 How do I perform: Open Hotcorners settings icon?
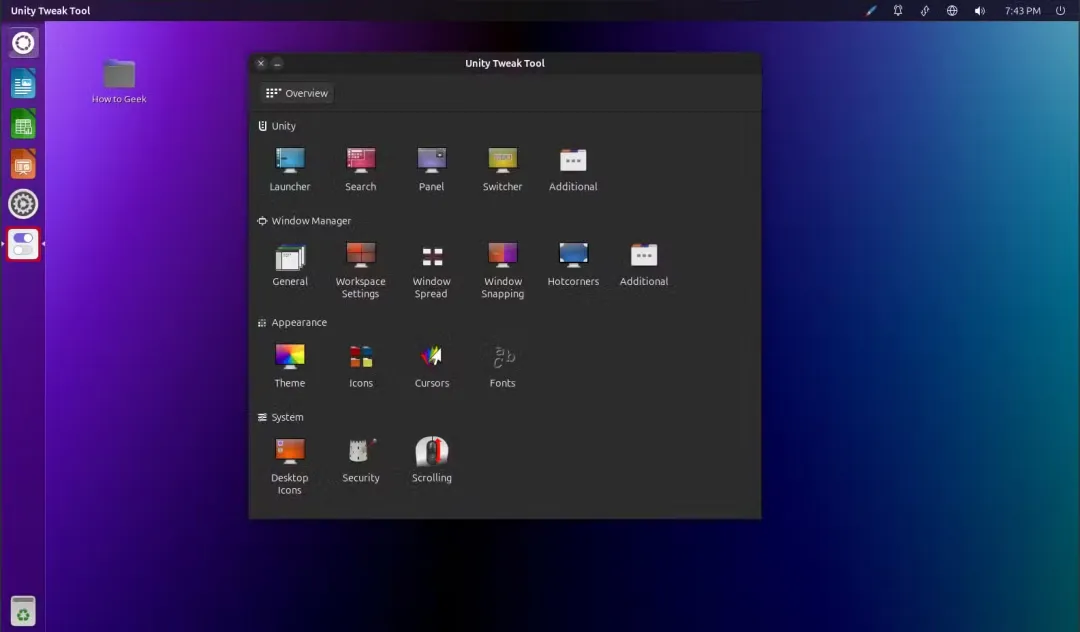pyautogui.click(x=573, y=264)
